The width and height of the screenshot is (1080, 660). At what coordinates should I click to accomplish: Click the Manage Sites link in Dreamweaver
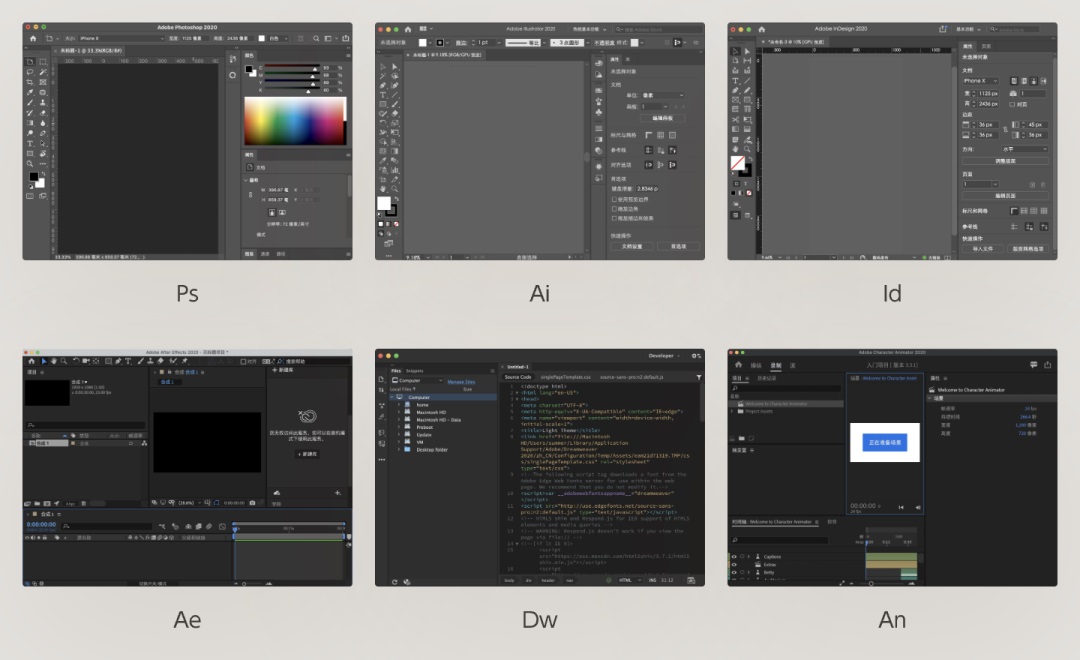(461, 381)
